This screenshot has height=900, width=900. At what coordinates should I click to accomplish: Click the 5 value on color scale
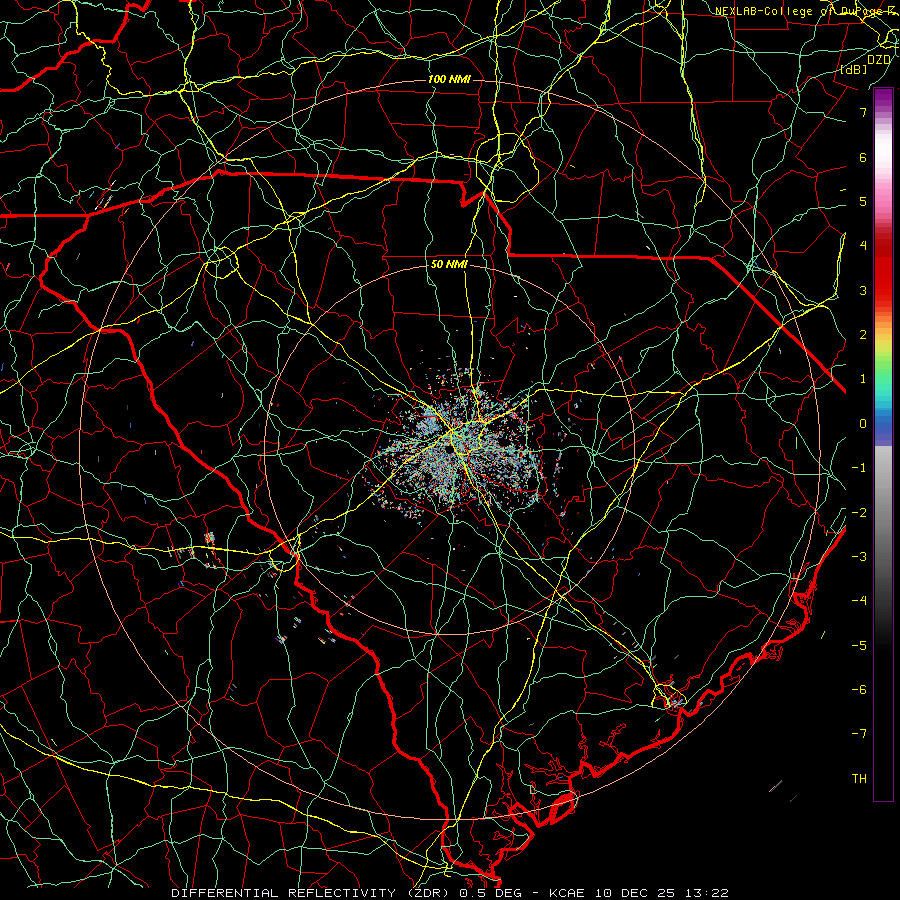point(863,201)
